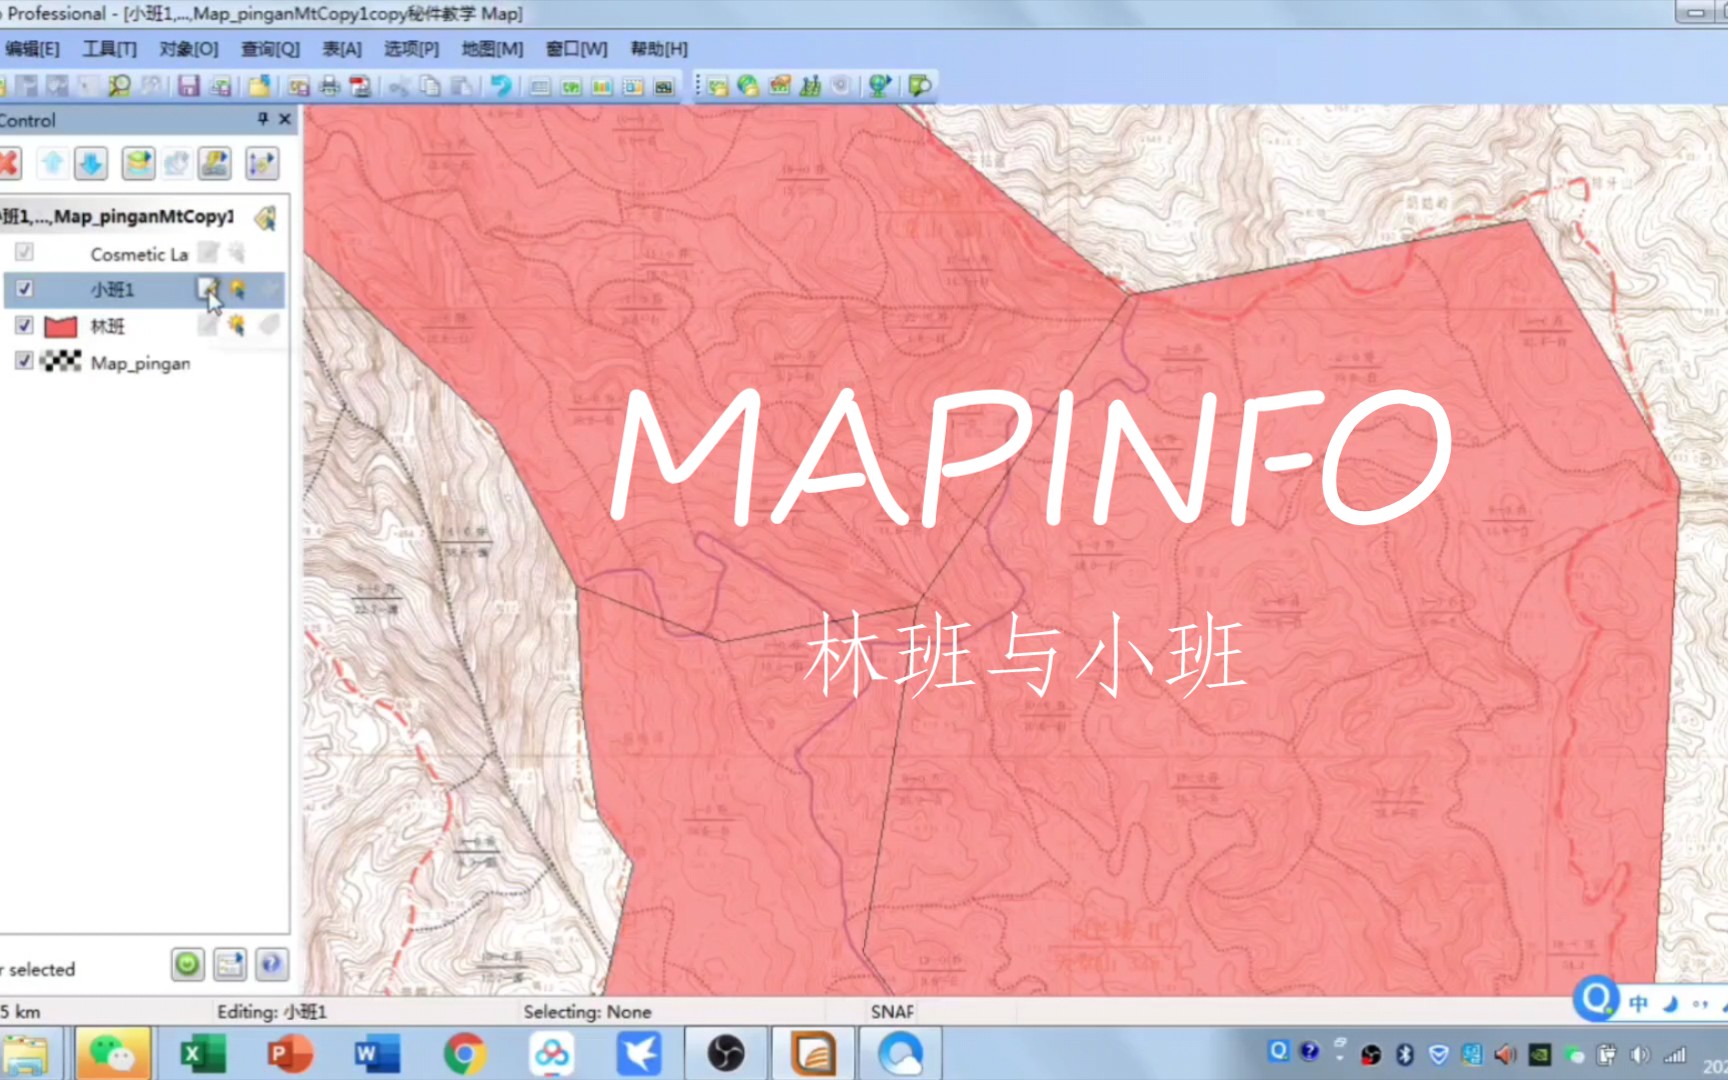Click the Editing: 小班1 status bar field
Viewport: 1728px width, 1080px height.
pyautogui.click(x=272, y=1012)
